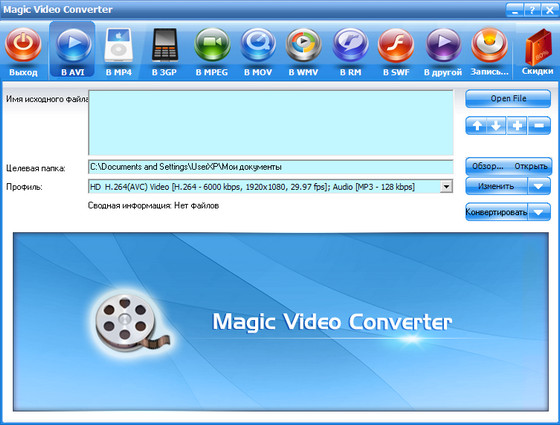This screenshot has width=560, height=425.
Task: Open the Запись disc burning icon
Action: [x=489, y=45]
